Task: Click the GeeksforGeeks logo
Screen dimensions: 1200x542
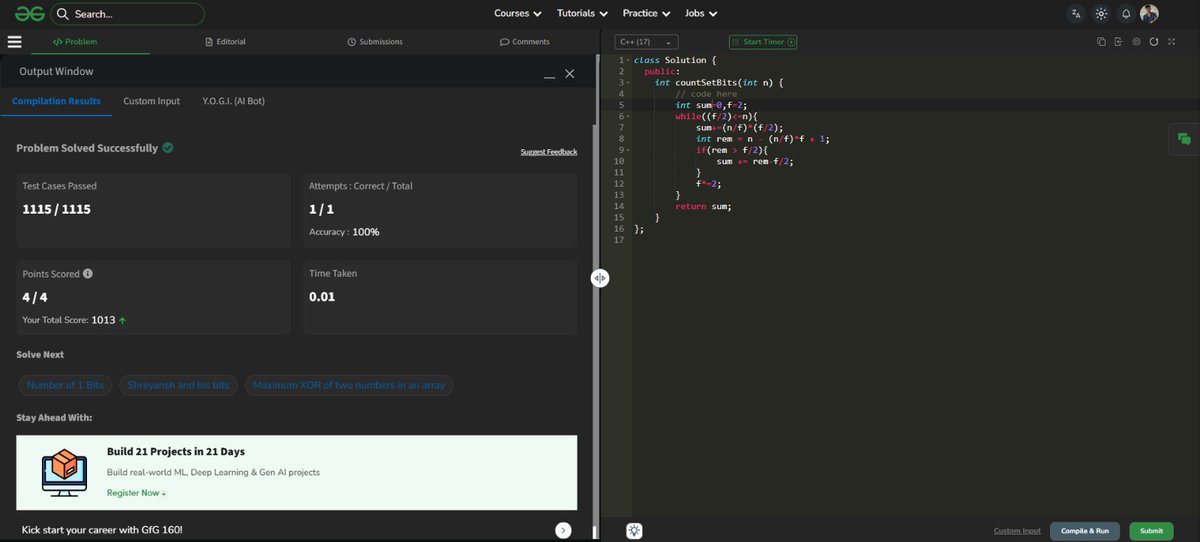Action: [x=29, y=14]
